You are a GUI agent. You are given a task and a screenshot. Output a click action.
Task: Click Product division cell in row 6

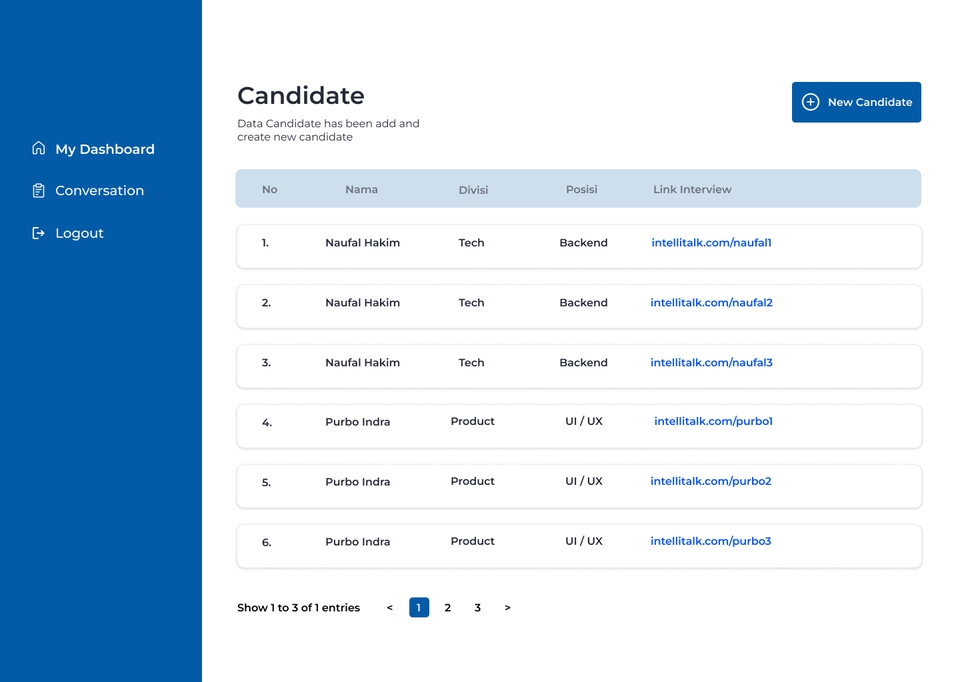[473, 541]
